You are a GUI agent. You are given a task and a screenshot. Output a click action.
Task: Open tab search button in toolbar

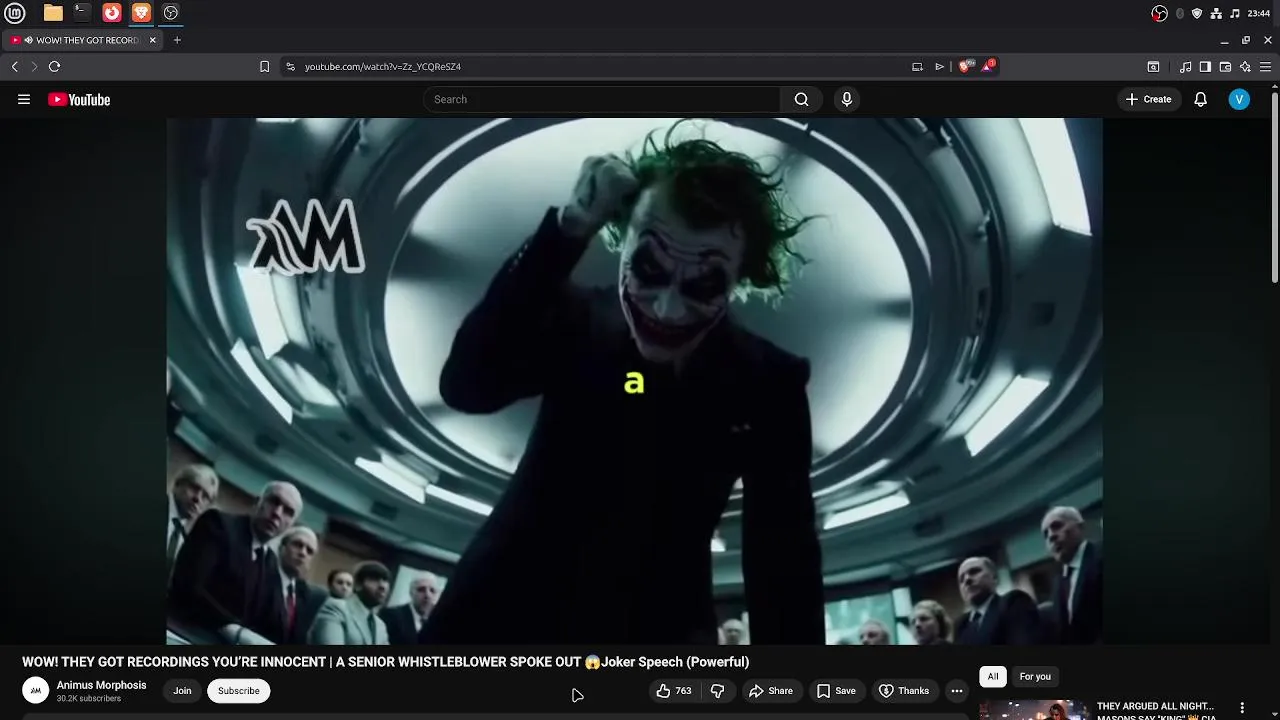(1153, 67)
